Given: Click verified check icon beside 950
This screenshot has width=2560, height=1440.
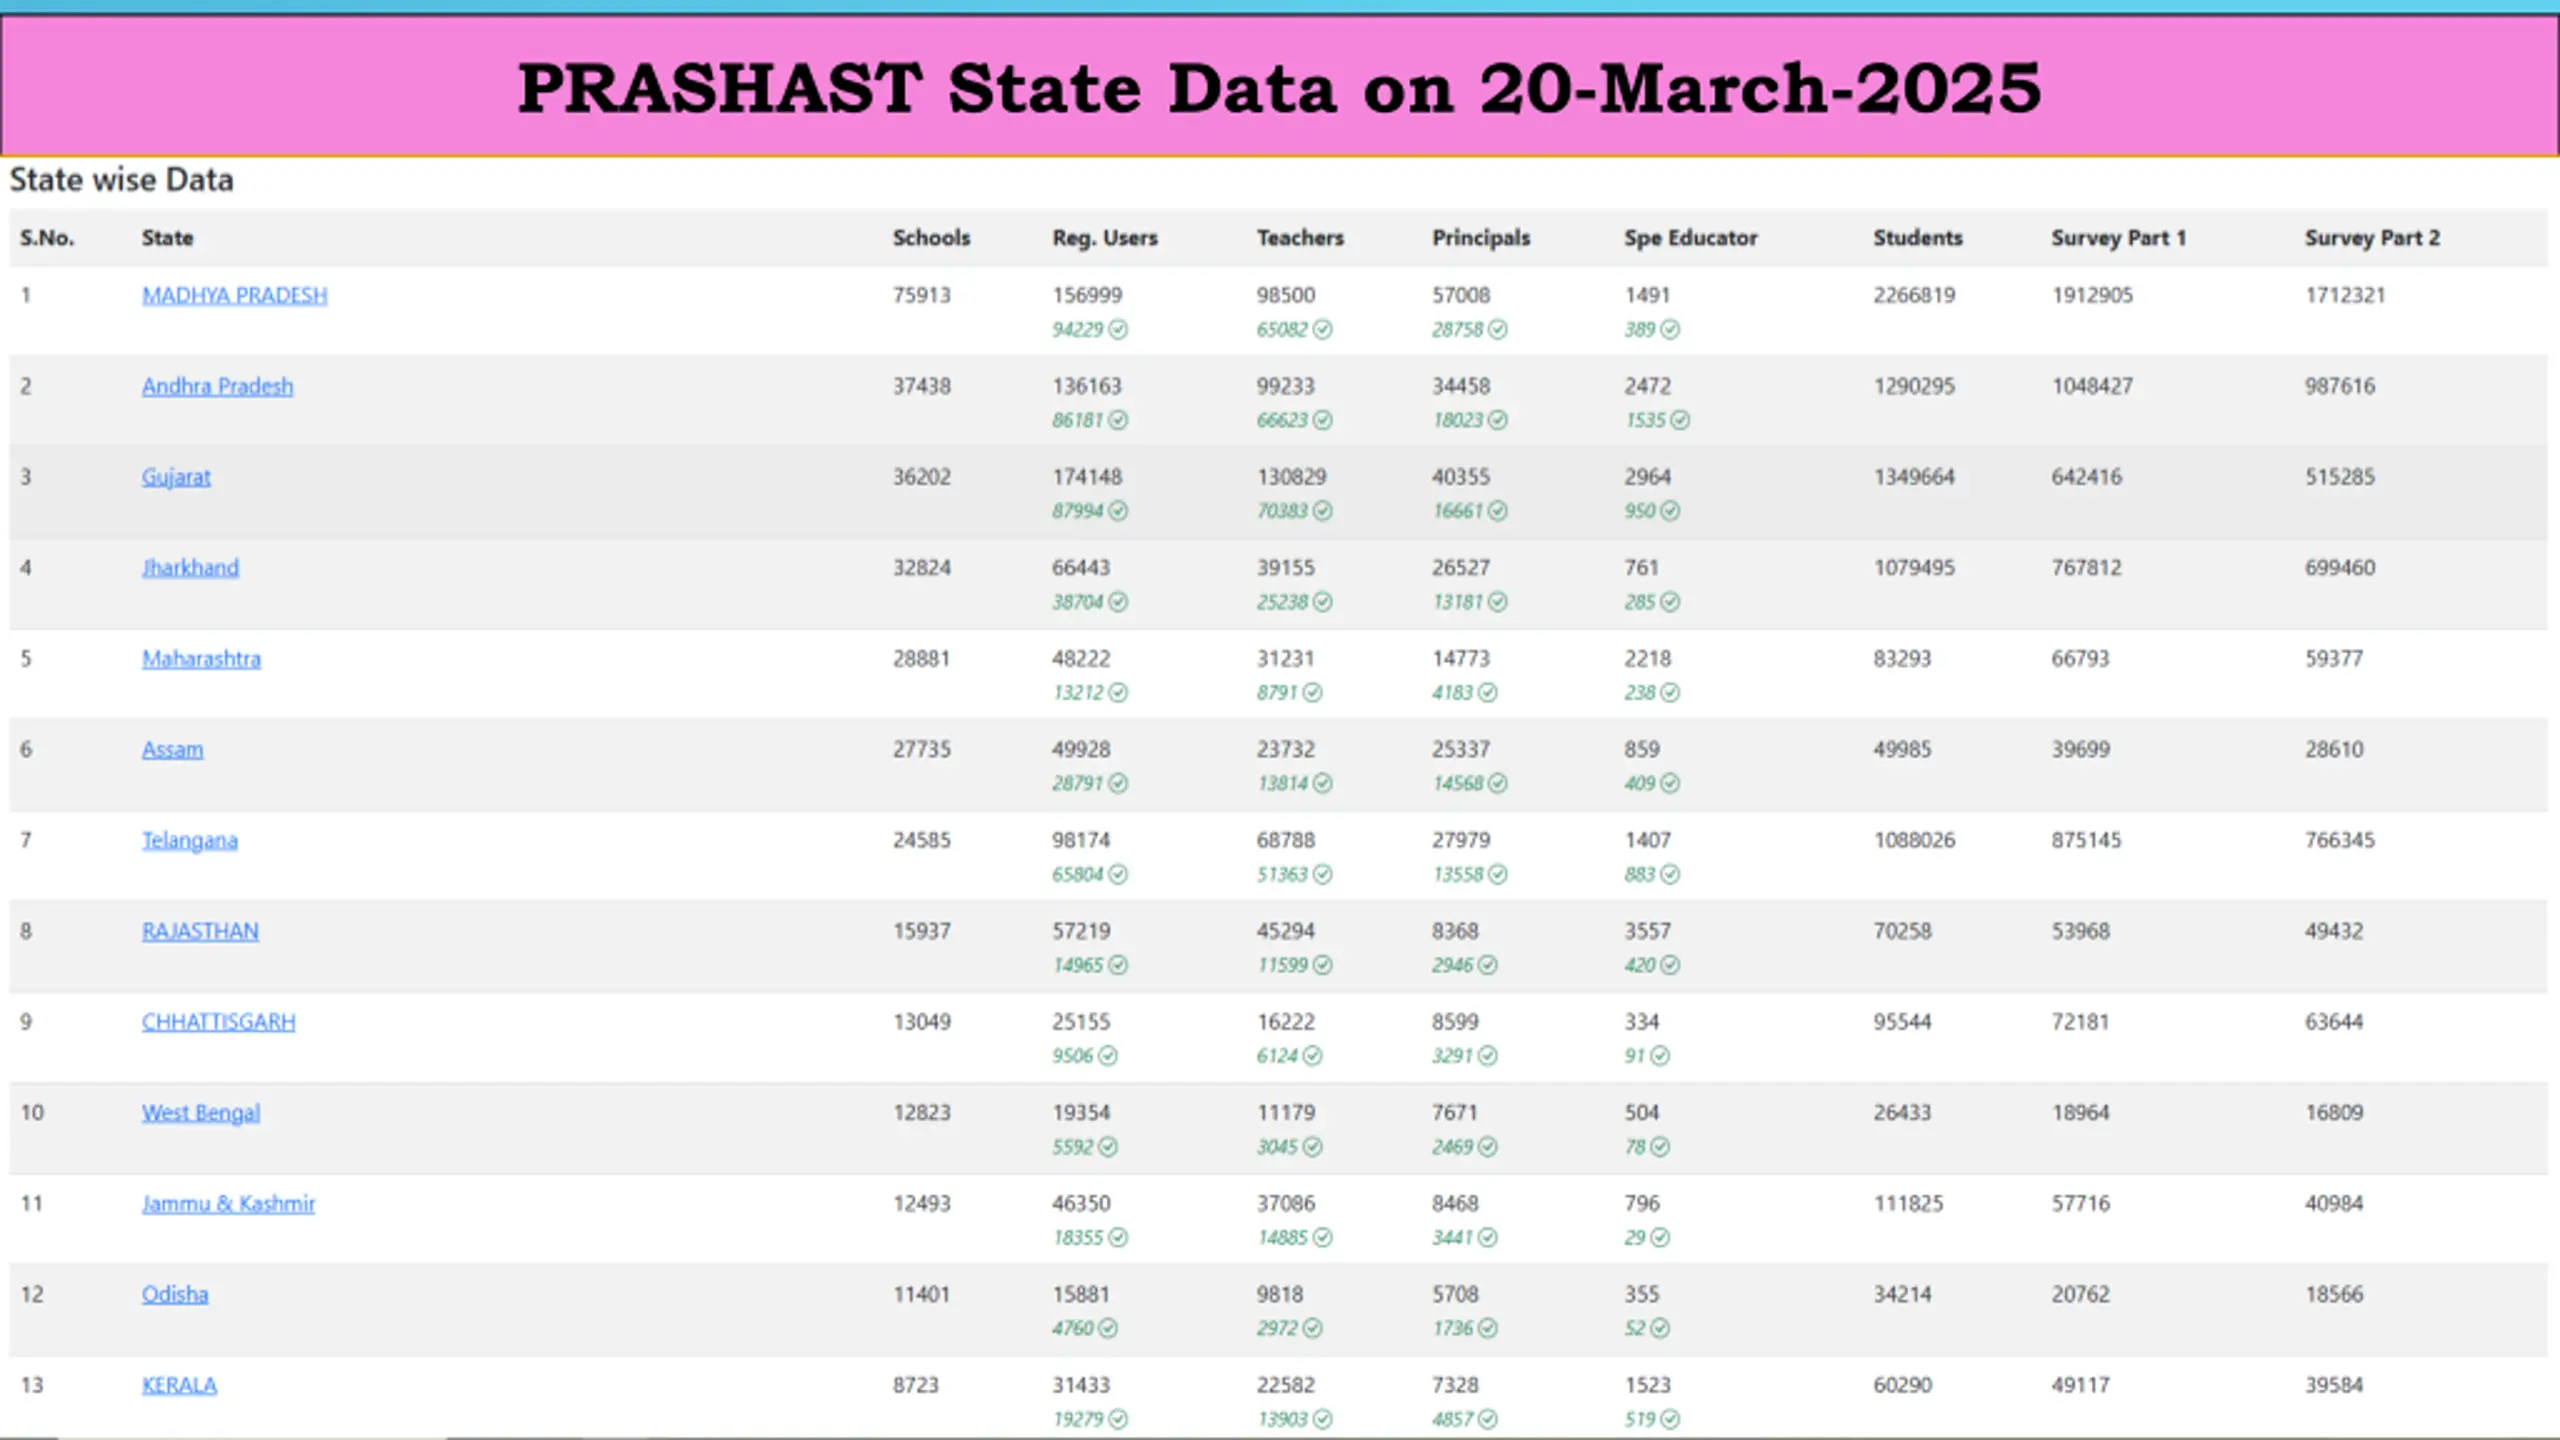Looking at the screenshot, I should pos(1670,511).
